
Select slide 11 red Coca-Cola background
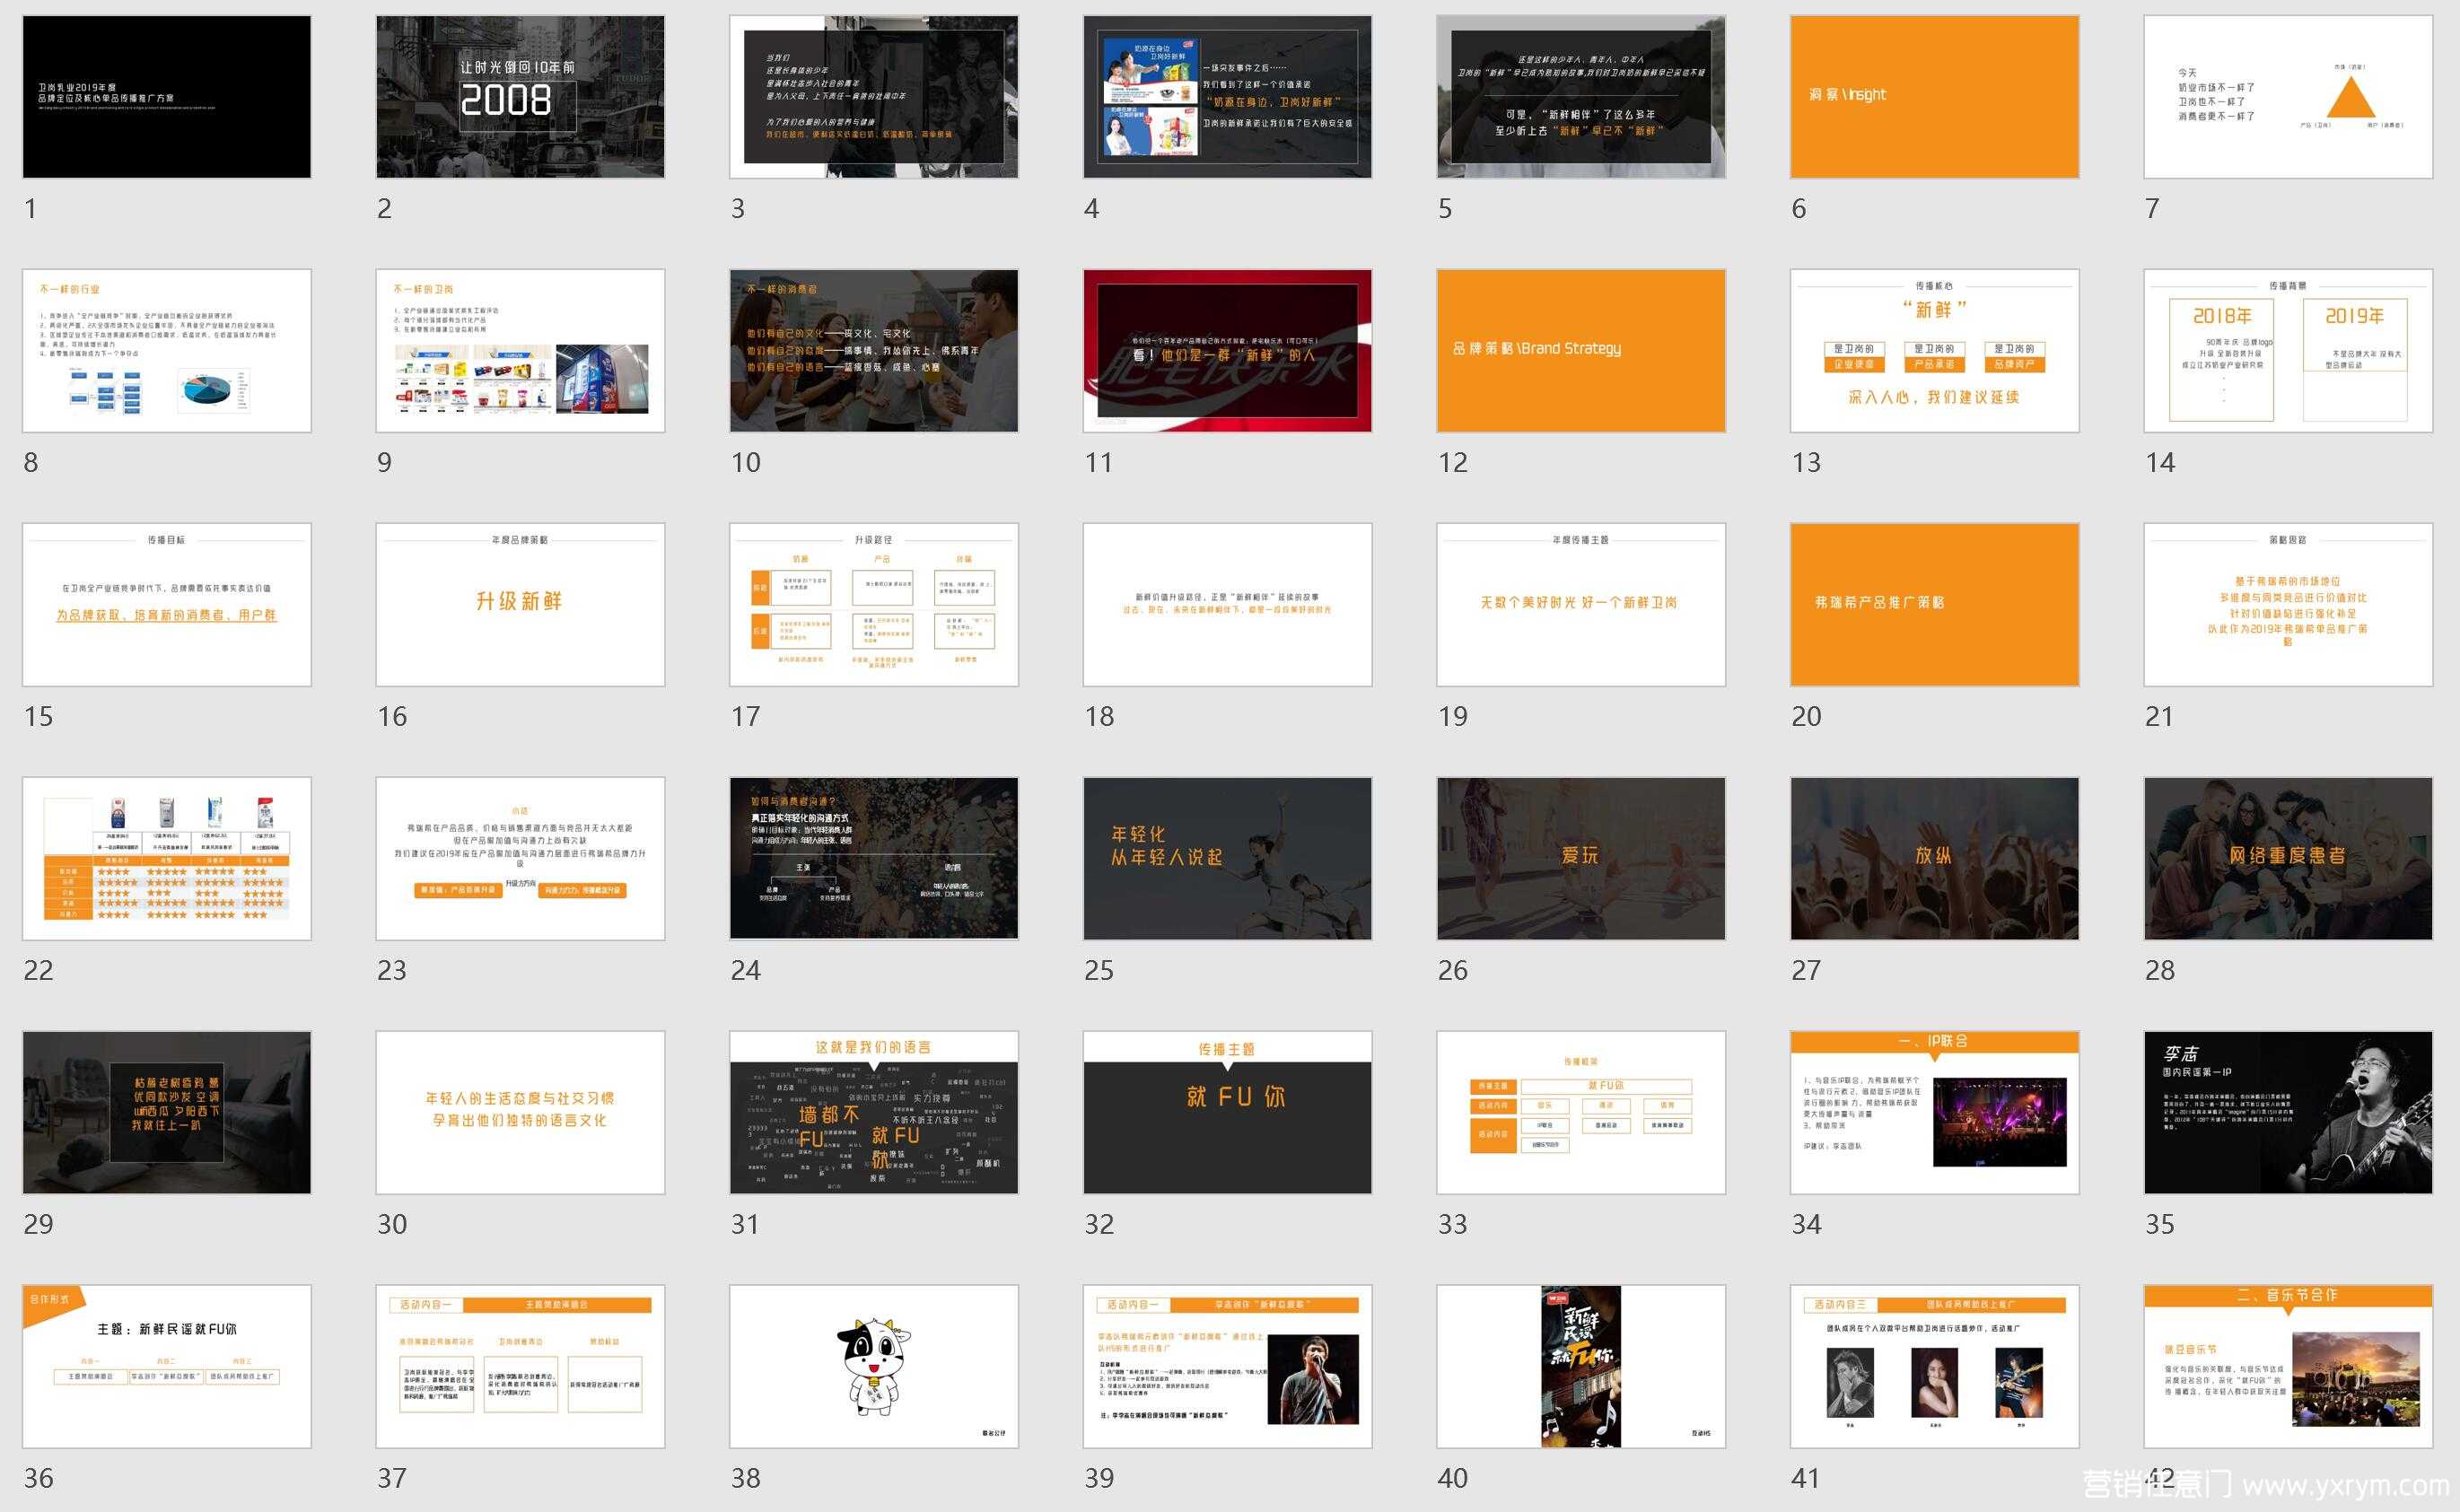1227,351
